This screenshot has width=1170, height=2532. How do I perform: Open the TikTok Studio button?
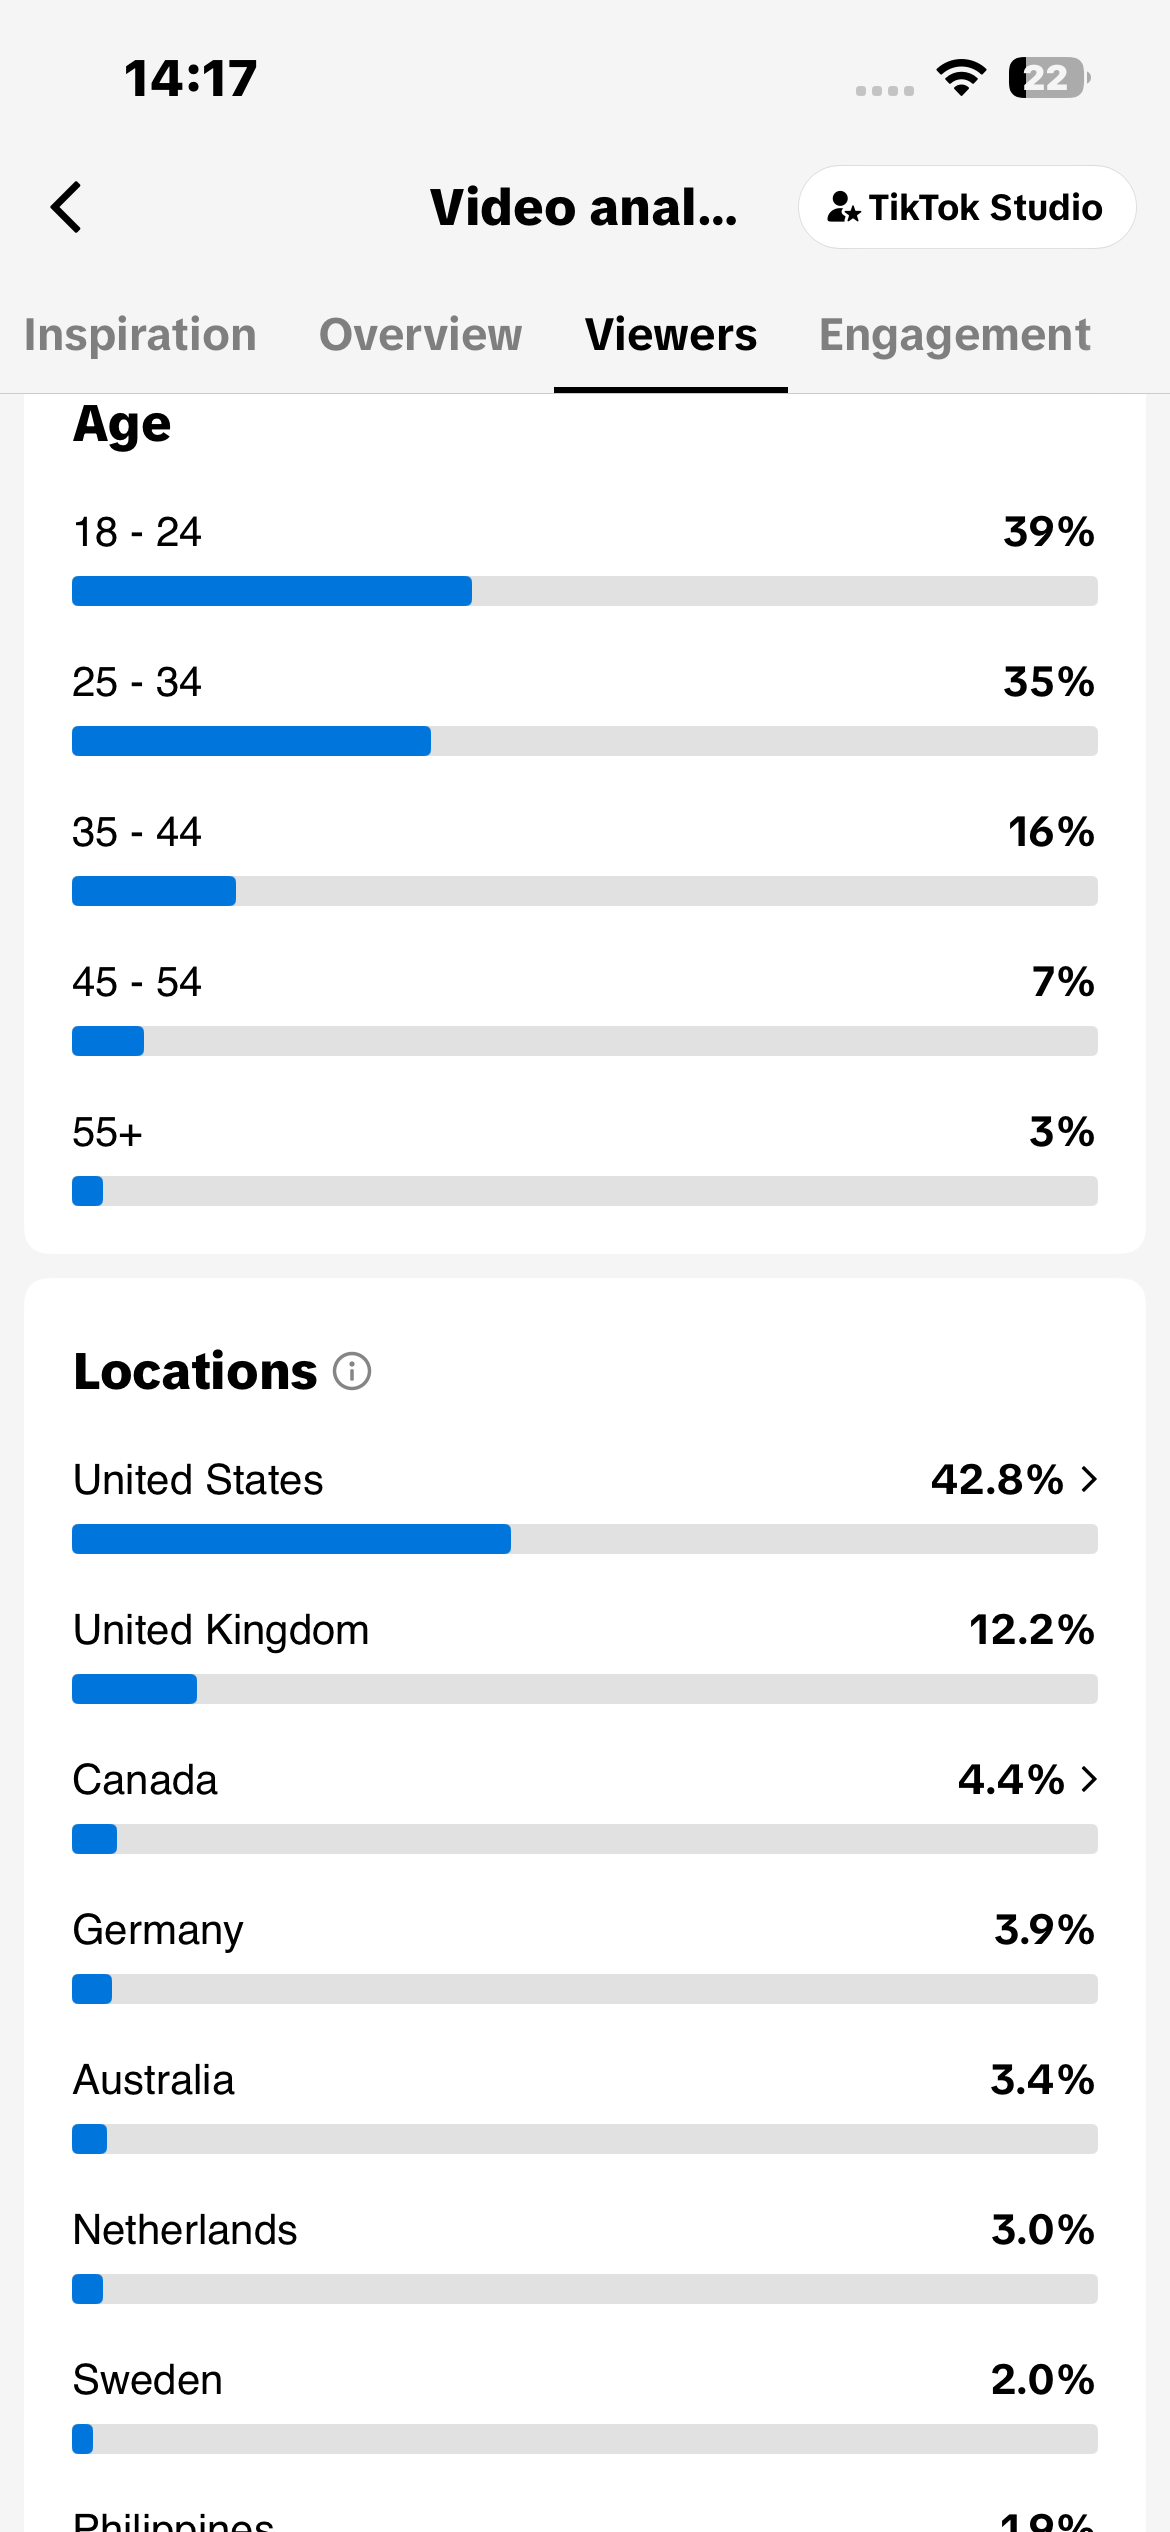pos(967,207)
